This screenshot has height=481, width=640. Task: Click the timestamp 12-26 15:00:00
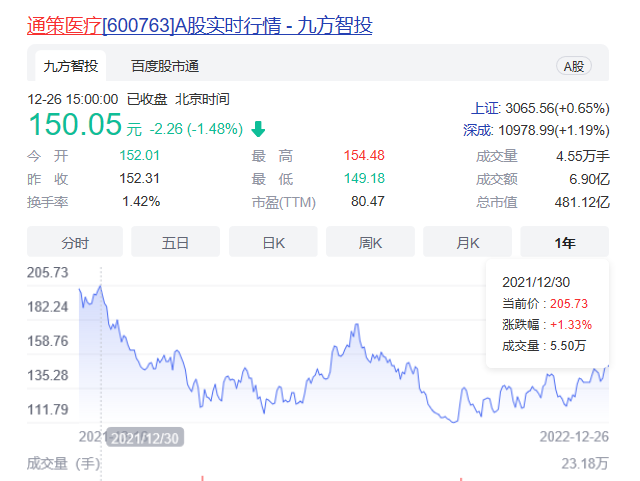[73, 99]
